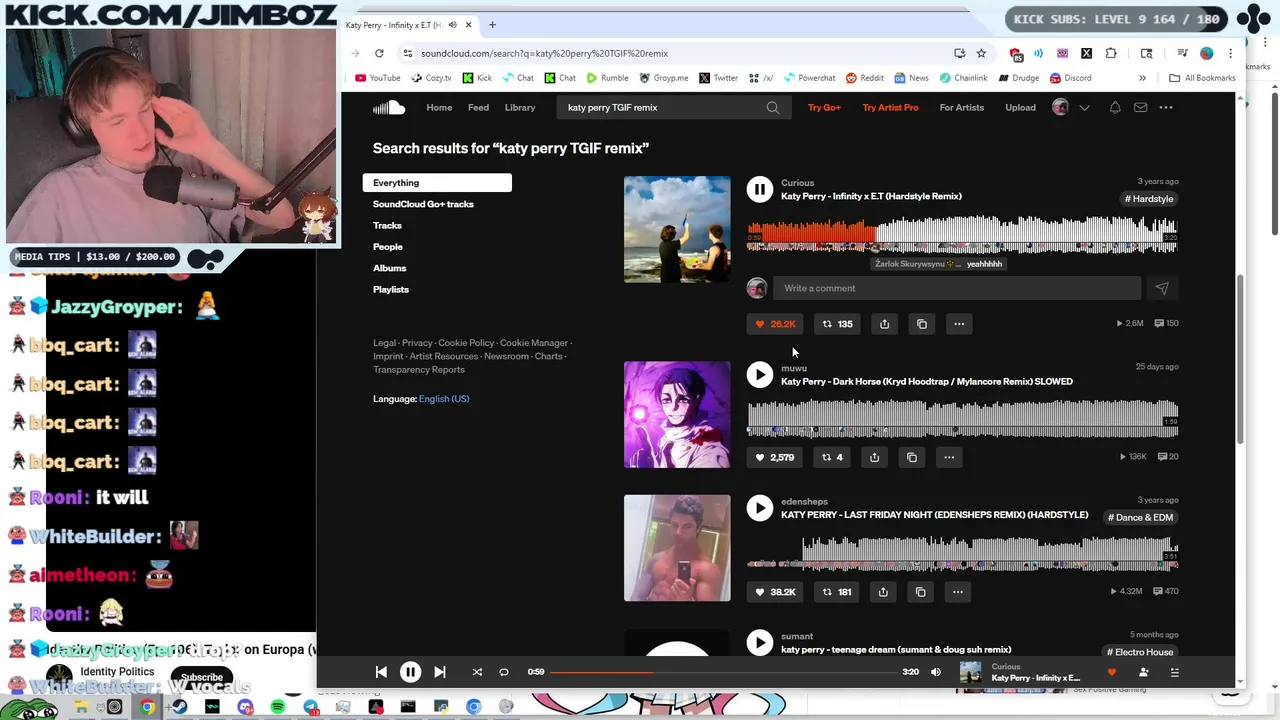
Task: Submit search with magnifier icon
Action: (x=773, y=107)
